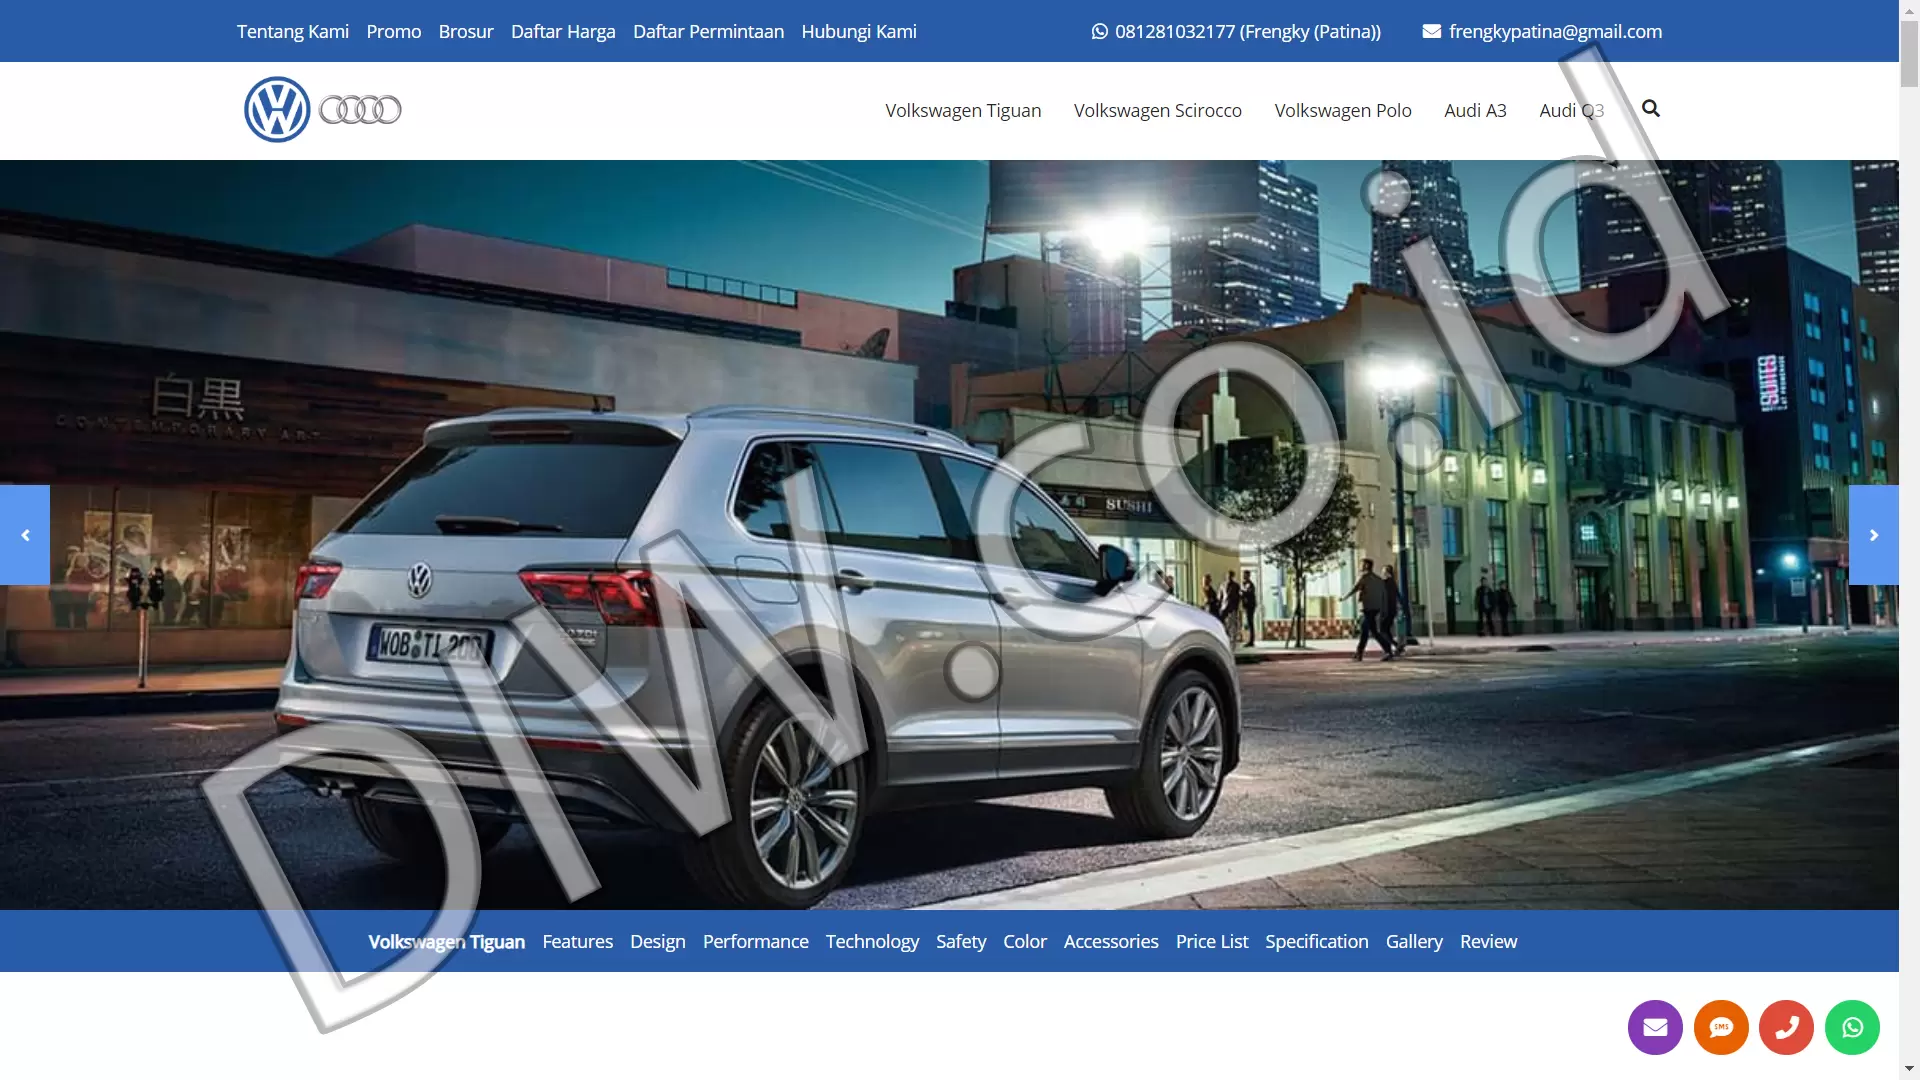Select Audi A3 in navigation
The width and height of the screenshot is (1920, 1080).
coord(1475,110)
